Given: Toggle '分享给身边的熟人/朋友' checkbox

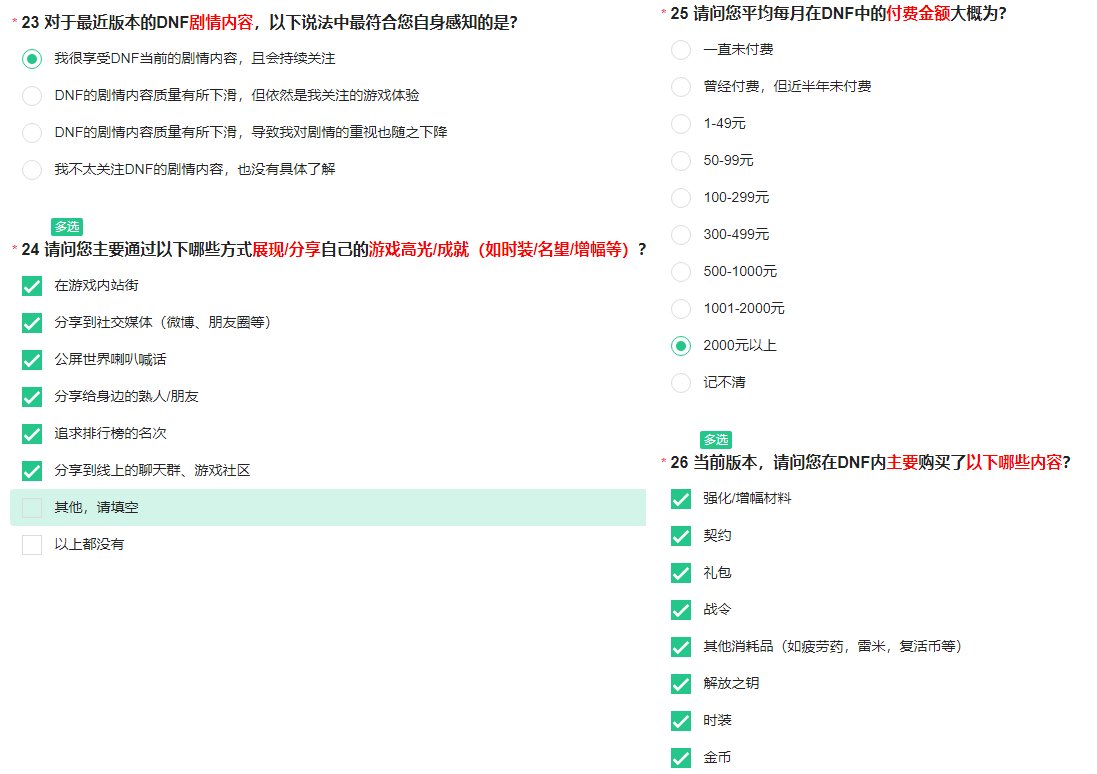Looking at the screenshot, I should (x=31, y=397).
